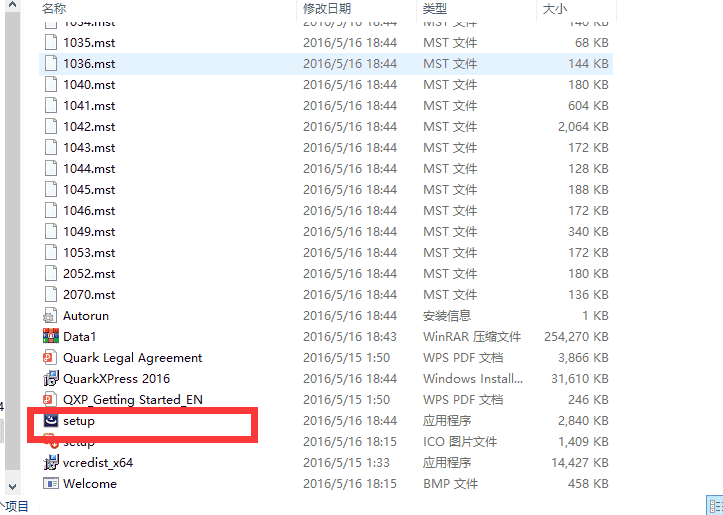Sort by the 修改日期 column header
Viewport: 723px width, 515px height.
327,8
